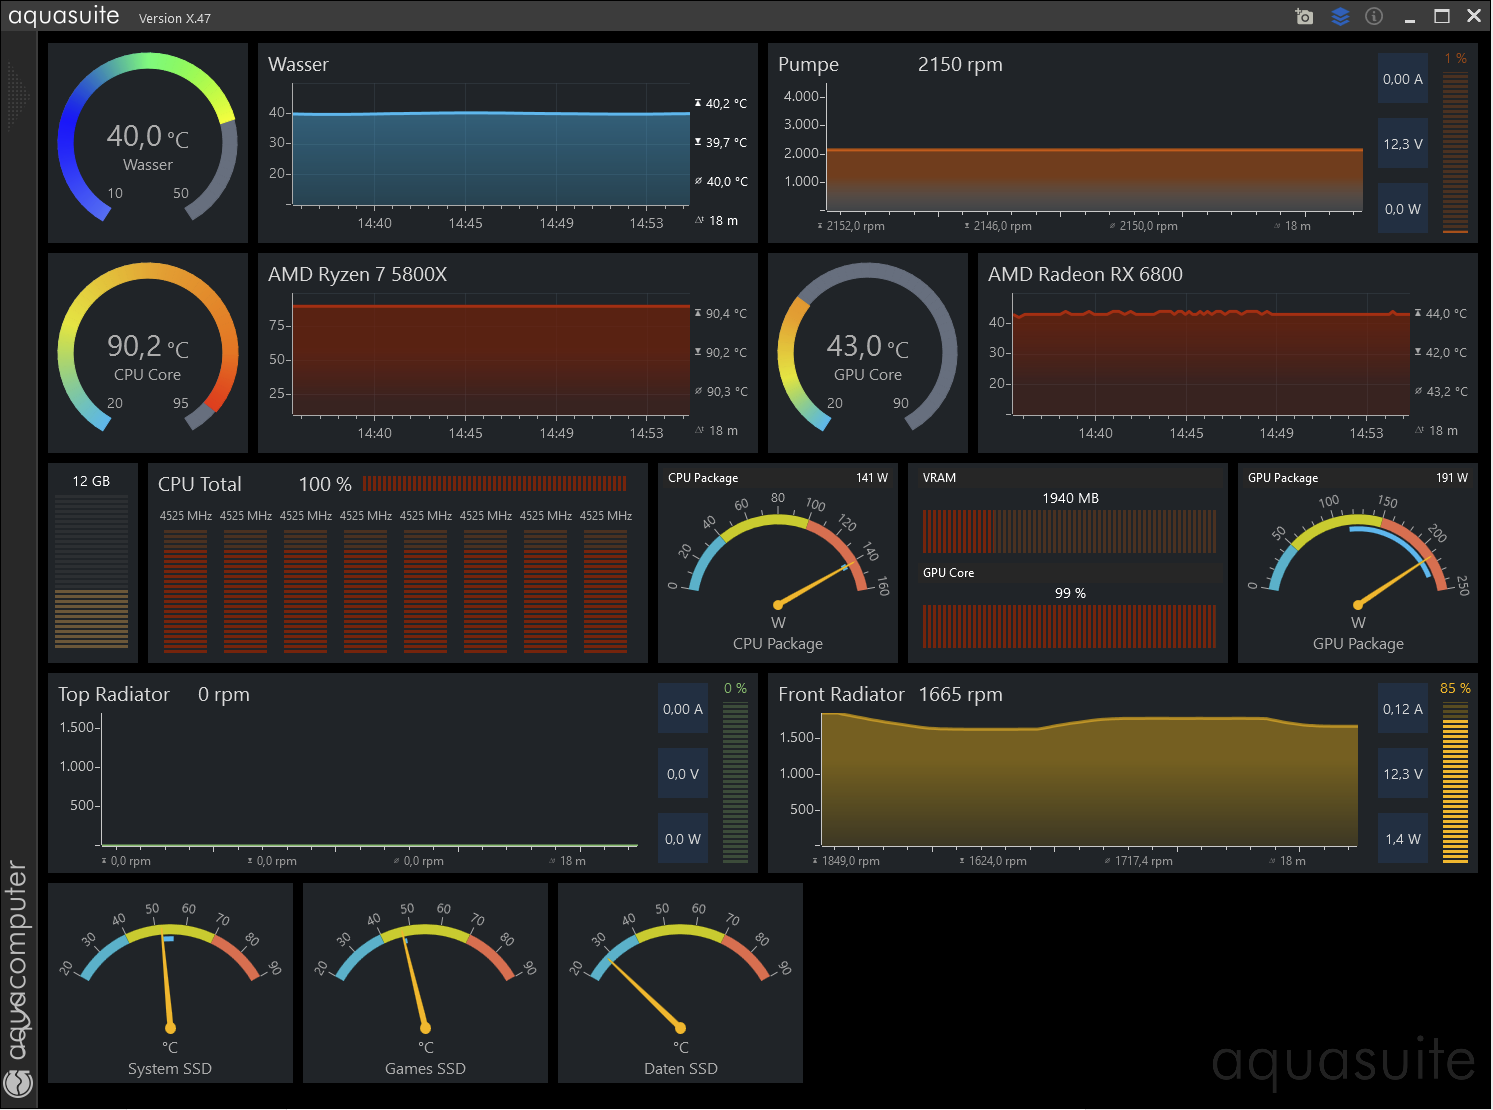Close the aquasuite window
Image resolution: width=1493 pixels, height=1110 pixels.
coord(1474,16)
